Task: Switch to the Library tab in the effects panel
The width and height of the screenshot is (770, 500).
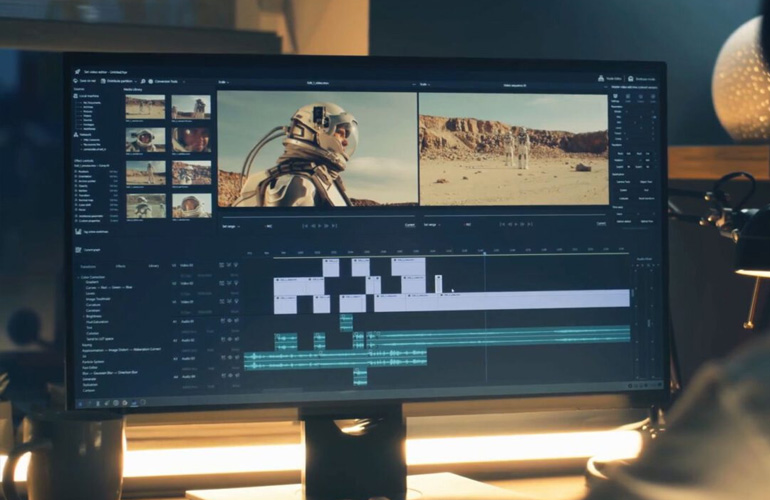Action: point(153,266)
